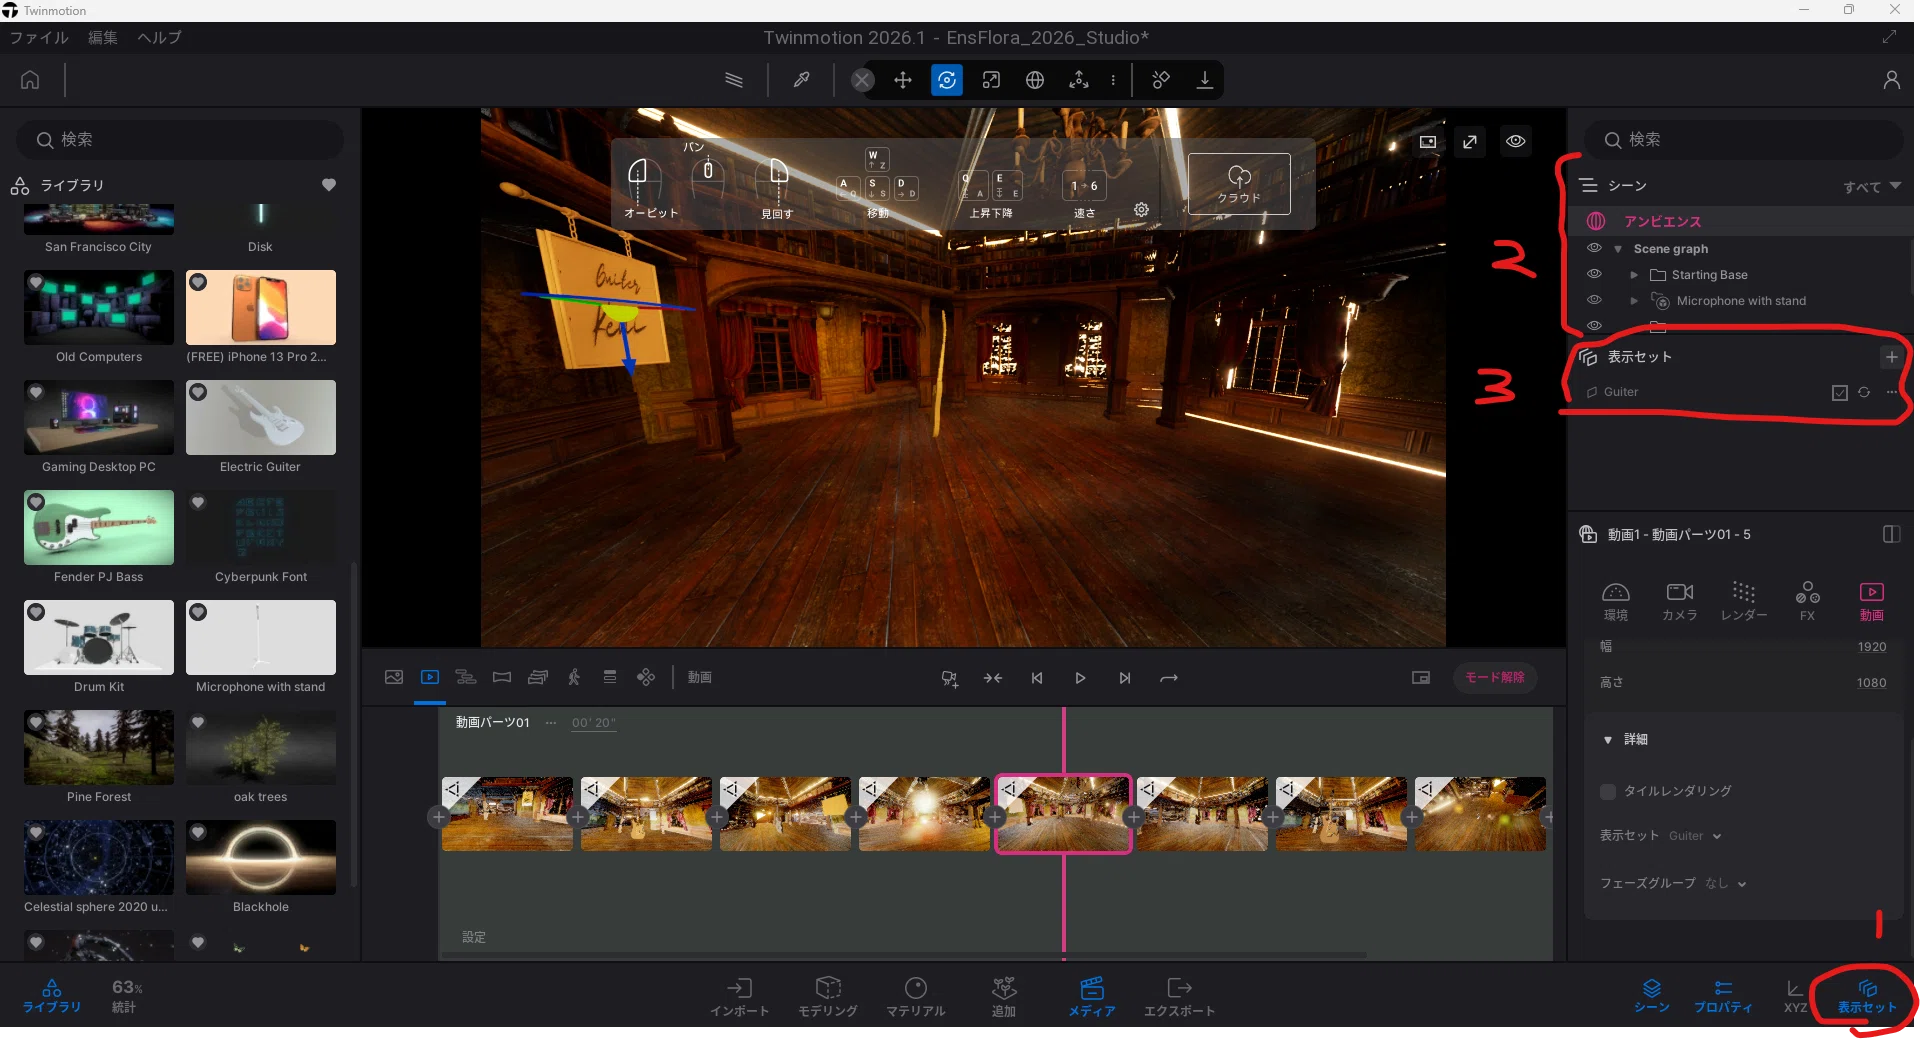Cancel selection with the X tool button

click(x=862, y=80)
